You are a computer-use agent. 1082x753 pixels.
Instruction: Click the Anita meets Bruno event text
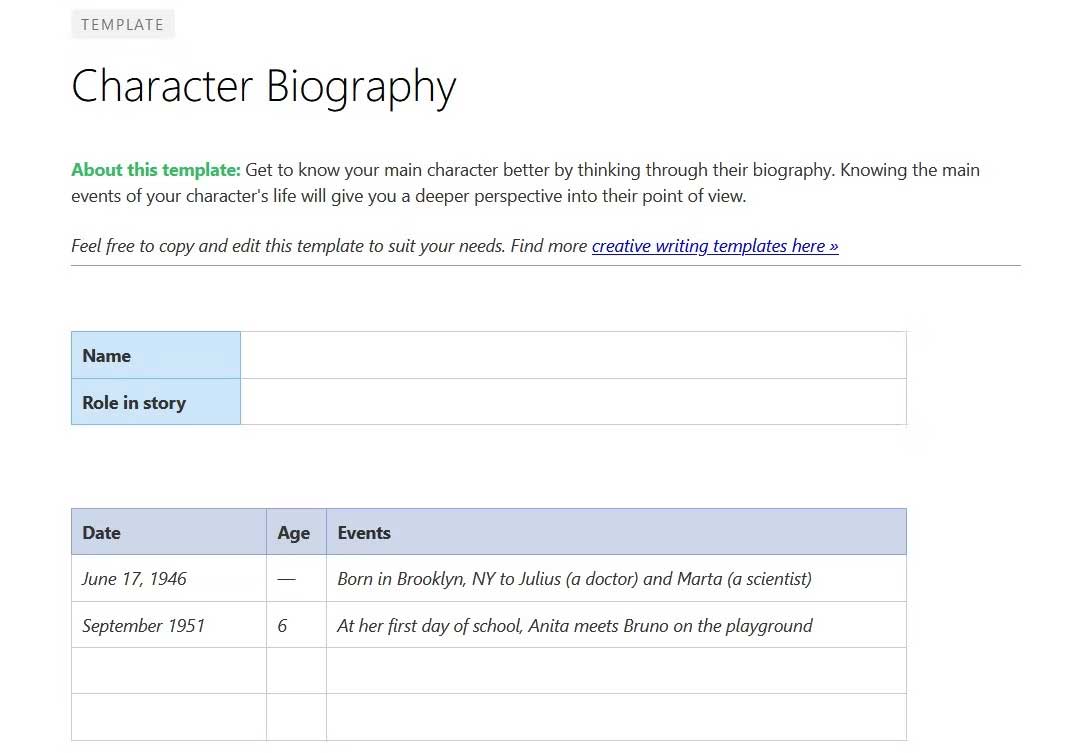(573, 625)
